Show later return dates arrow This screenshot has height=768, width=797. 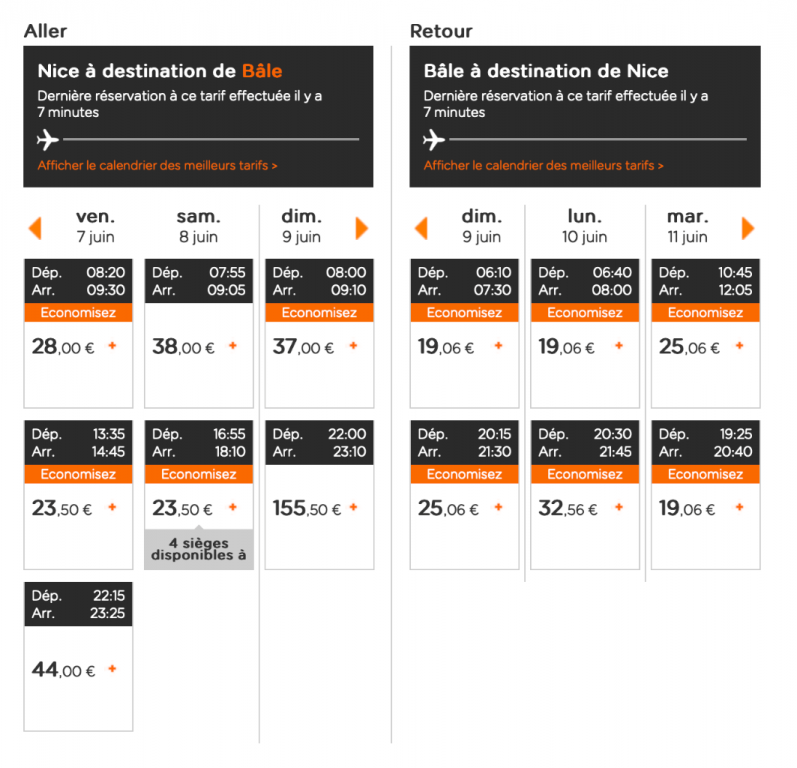pos(747,228)
